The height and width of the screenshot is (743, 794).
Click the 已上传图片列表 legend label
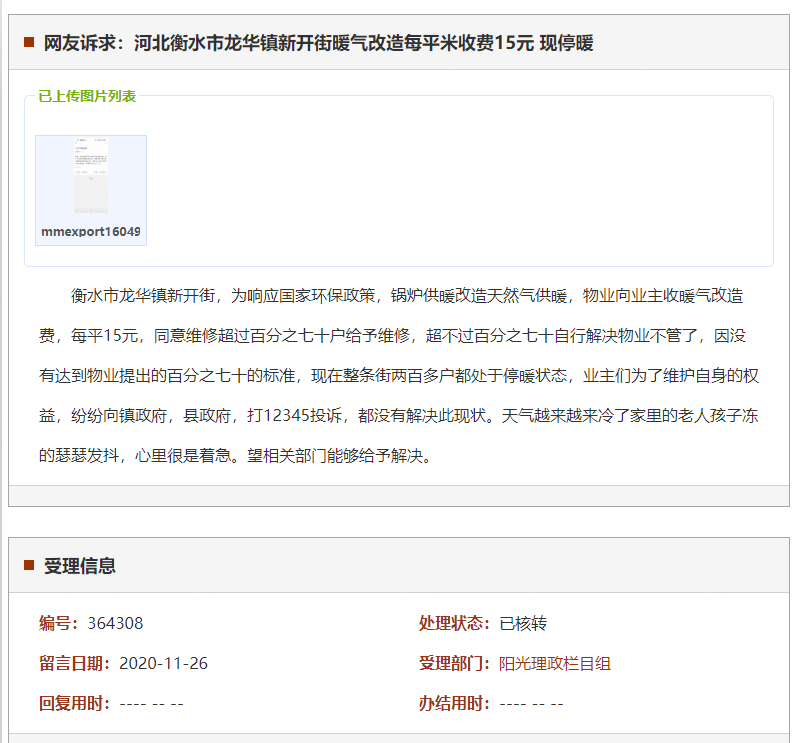click(87, 96)
